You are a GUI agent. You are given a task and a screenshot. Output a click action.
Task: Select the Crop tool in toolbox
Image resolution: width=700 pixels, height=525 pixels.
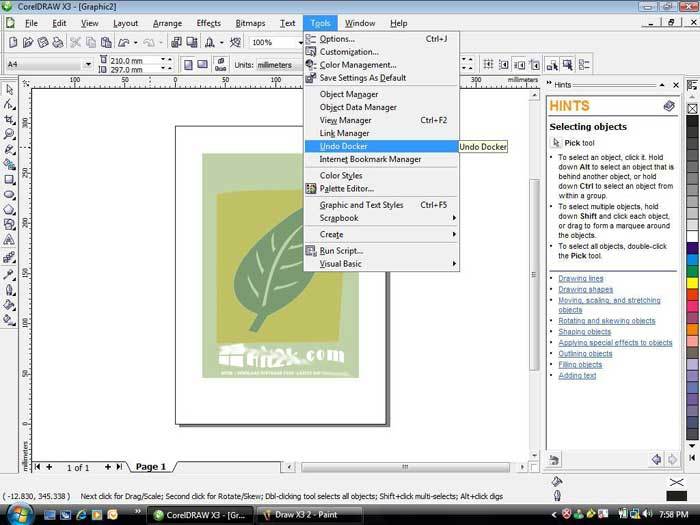[9, 120]
